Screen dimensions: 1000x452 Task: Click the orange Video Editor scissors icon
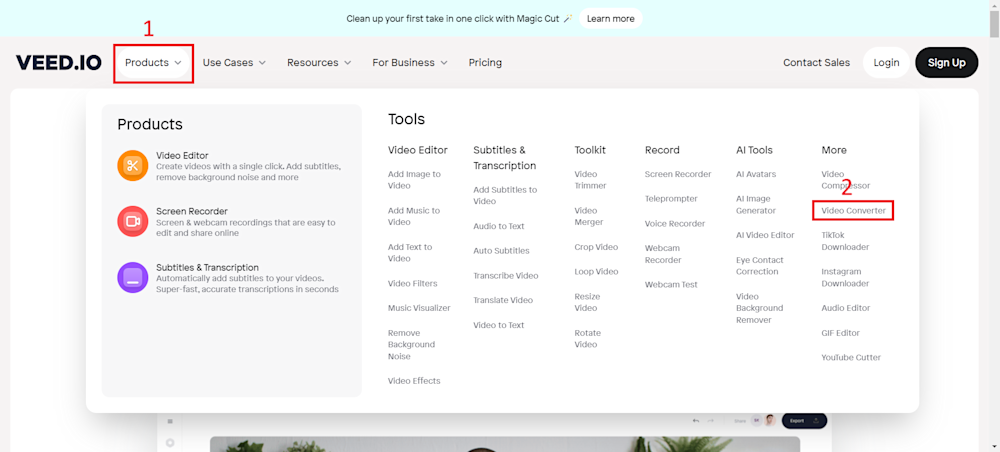[133, 166]
